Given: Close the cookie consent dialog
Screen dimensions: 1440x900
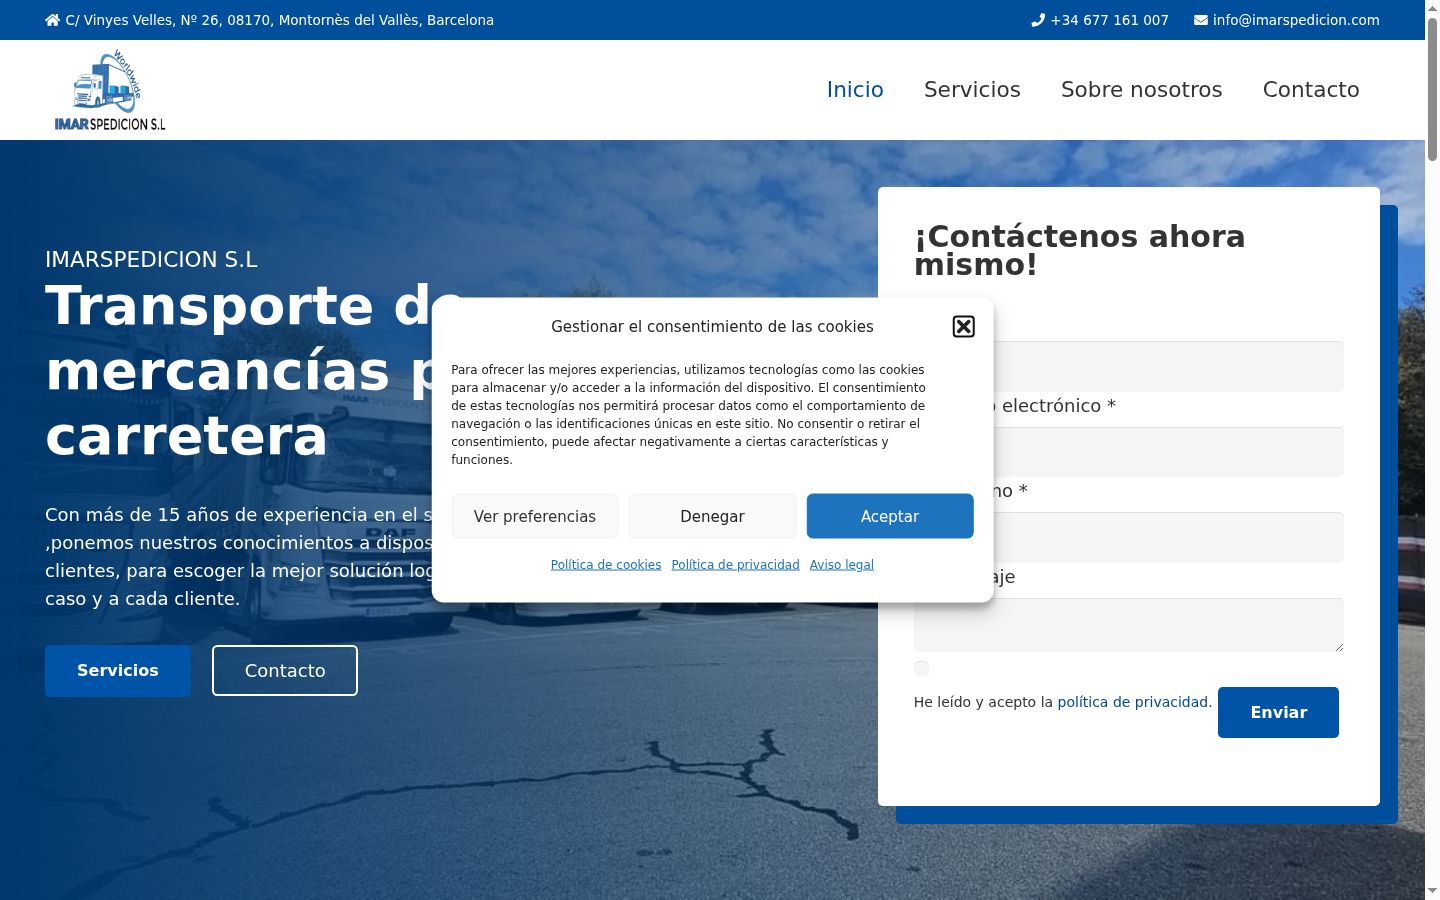Looking at the screenshot, I should click(963, 327).
